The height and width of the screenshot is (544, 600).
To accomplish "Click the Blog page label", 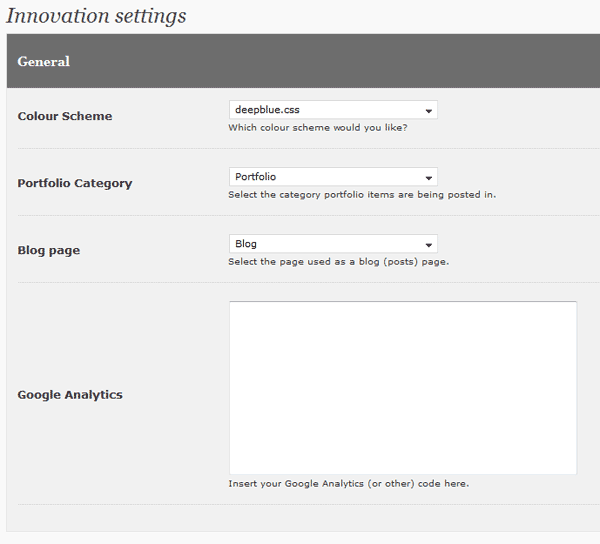I will (49, 250).
